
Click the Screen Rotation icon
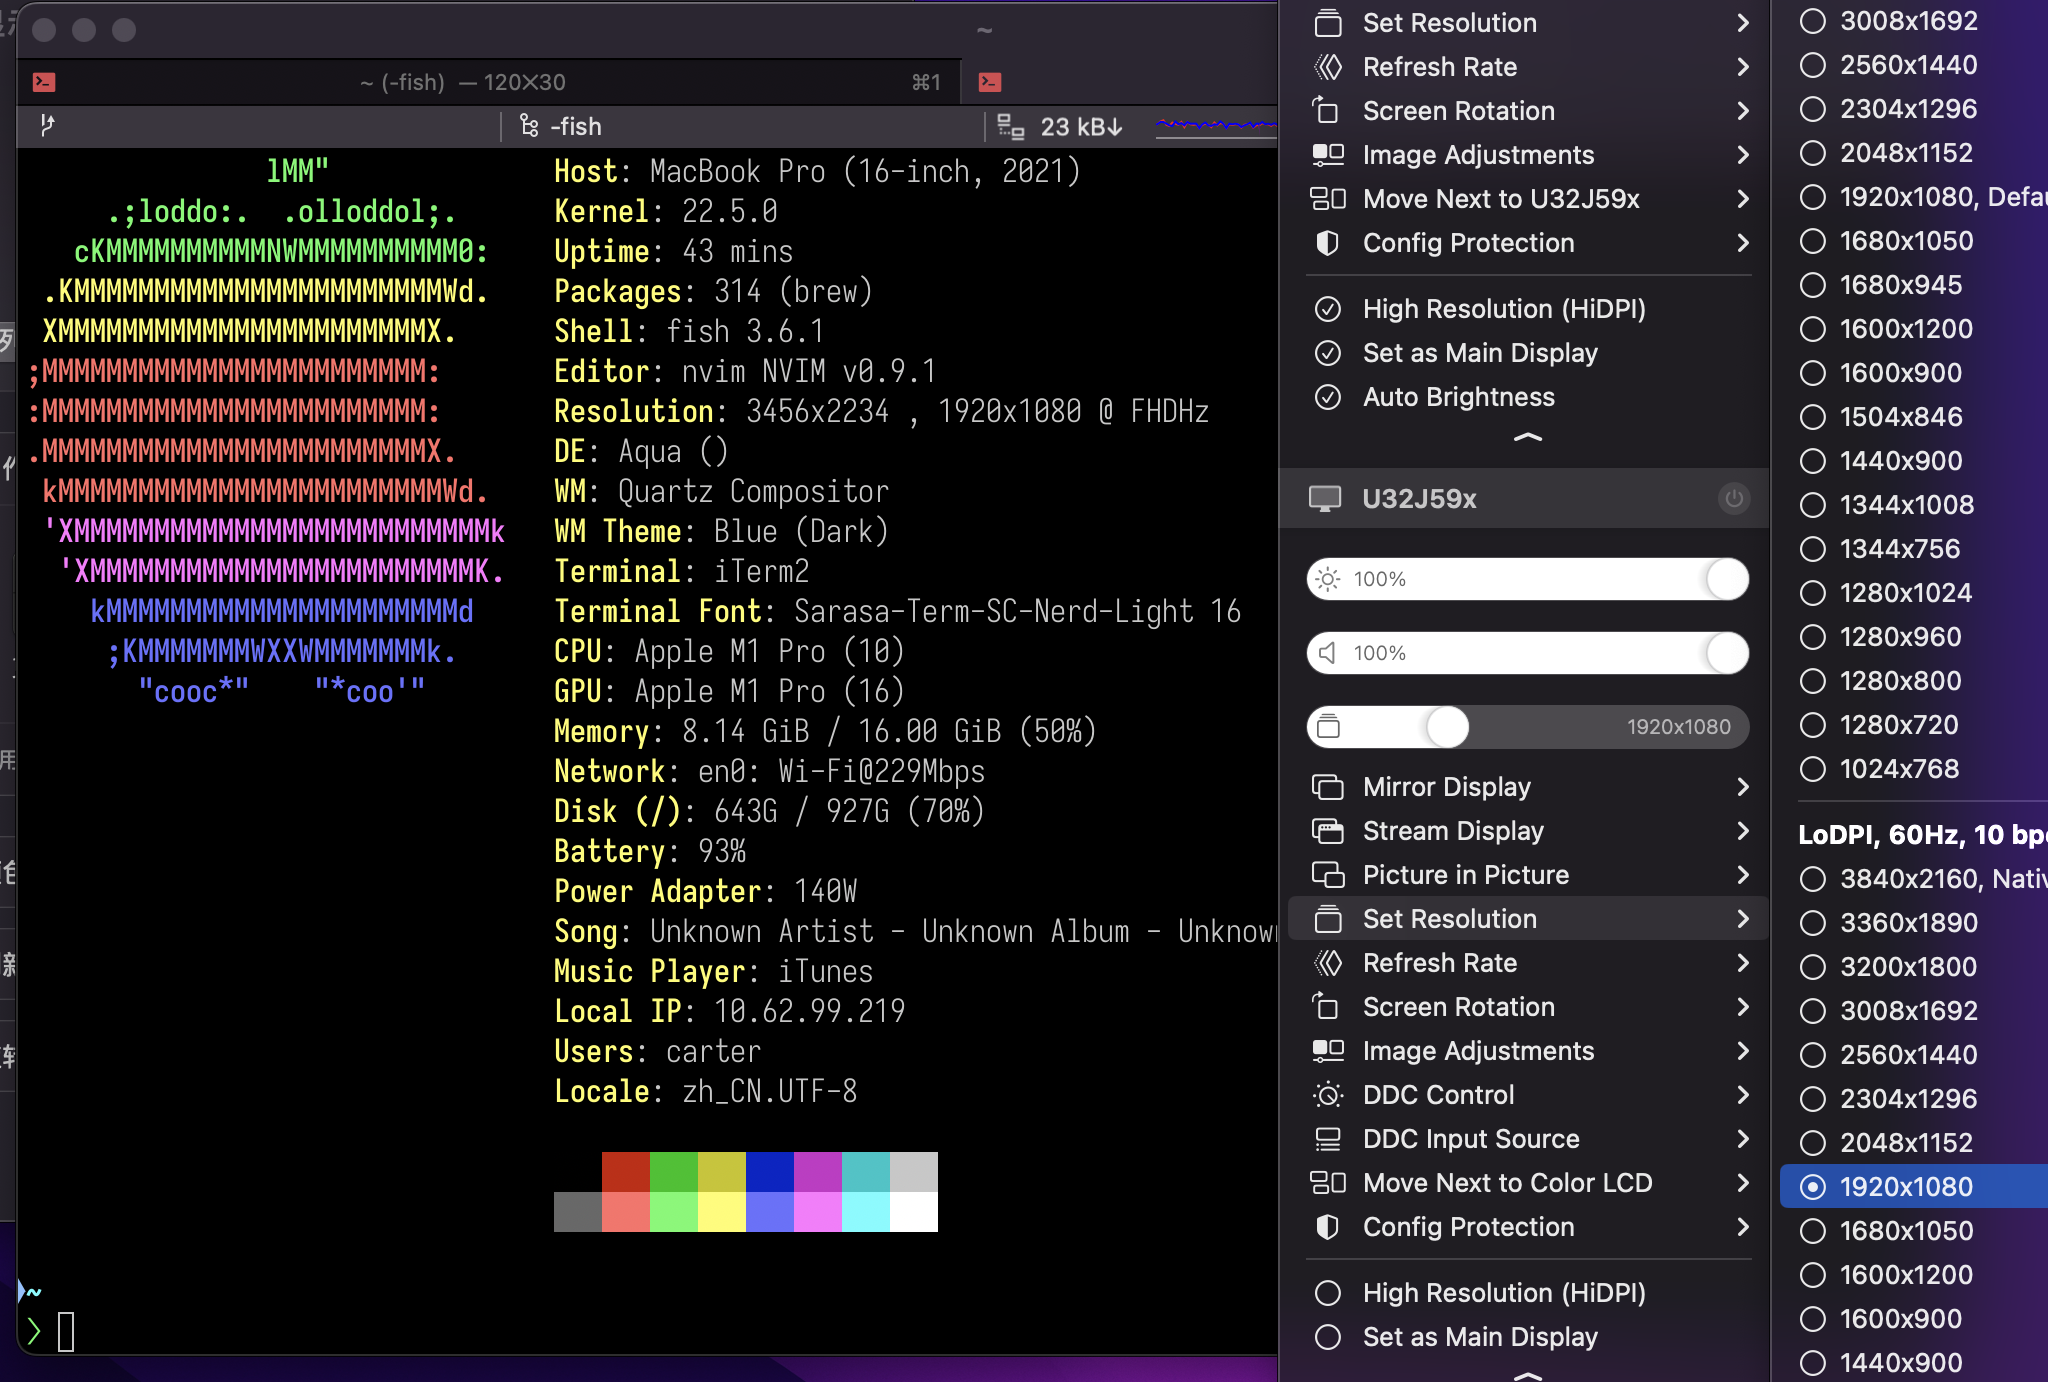(x=1328, y=1007)
